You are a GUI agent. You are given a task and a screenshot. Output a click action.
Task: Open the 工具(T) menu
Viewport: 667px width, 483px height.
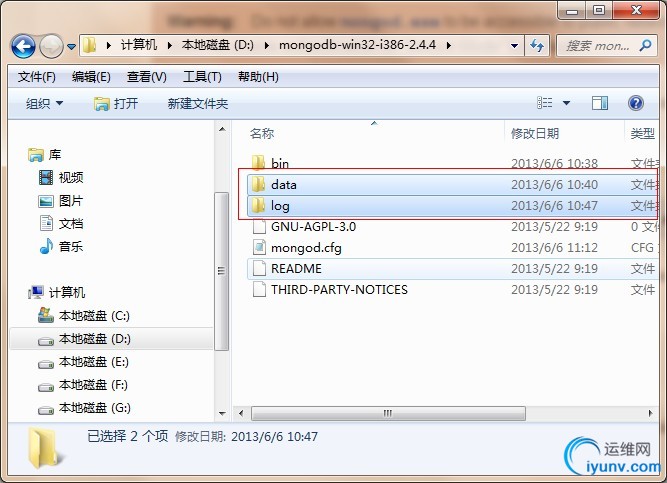202,77
